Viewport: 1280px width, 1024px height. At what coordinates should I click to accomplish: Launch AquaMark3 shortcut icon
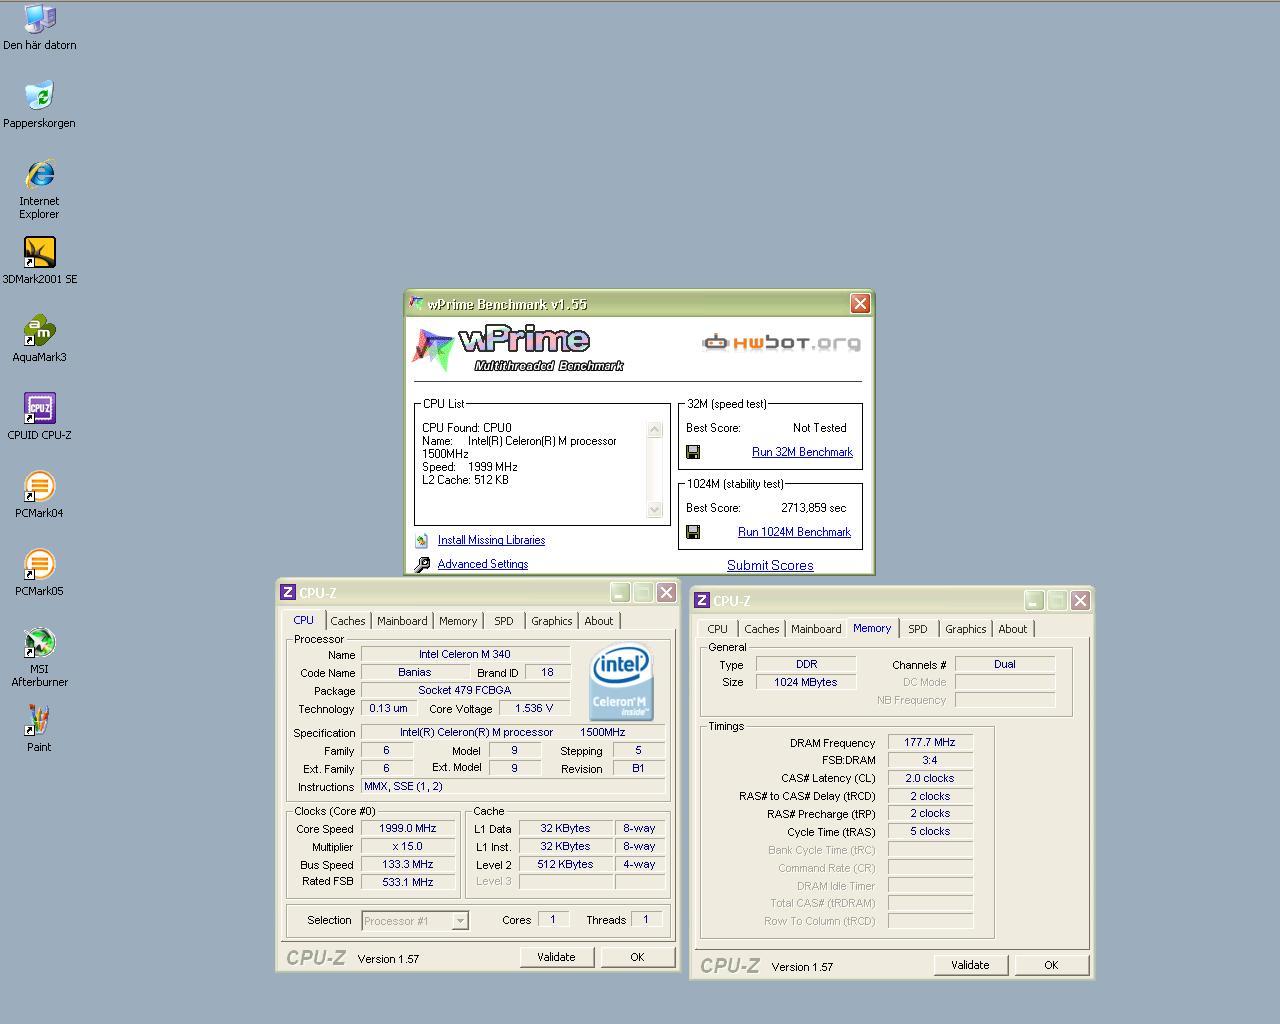(x=39, y=339)
